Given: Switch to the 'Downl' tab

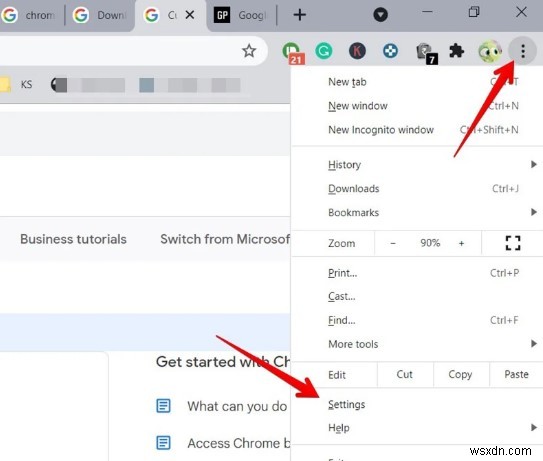Looking at the screenshot, I should 99,16.
